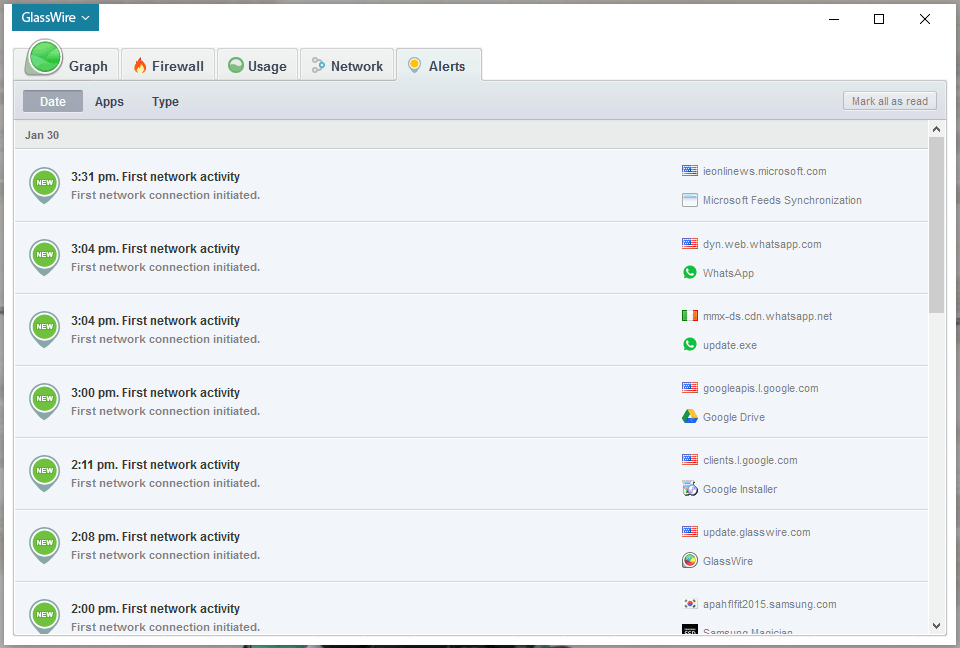Click NEW alert pin for 2:08 pm
The width and height of the screenshot is (960, 648).
click(x=45, y=544)
